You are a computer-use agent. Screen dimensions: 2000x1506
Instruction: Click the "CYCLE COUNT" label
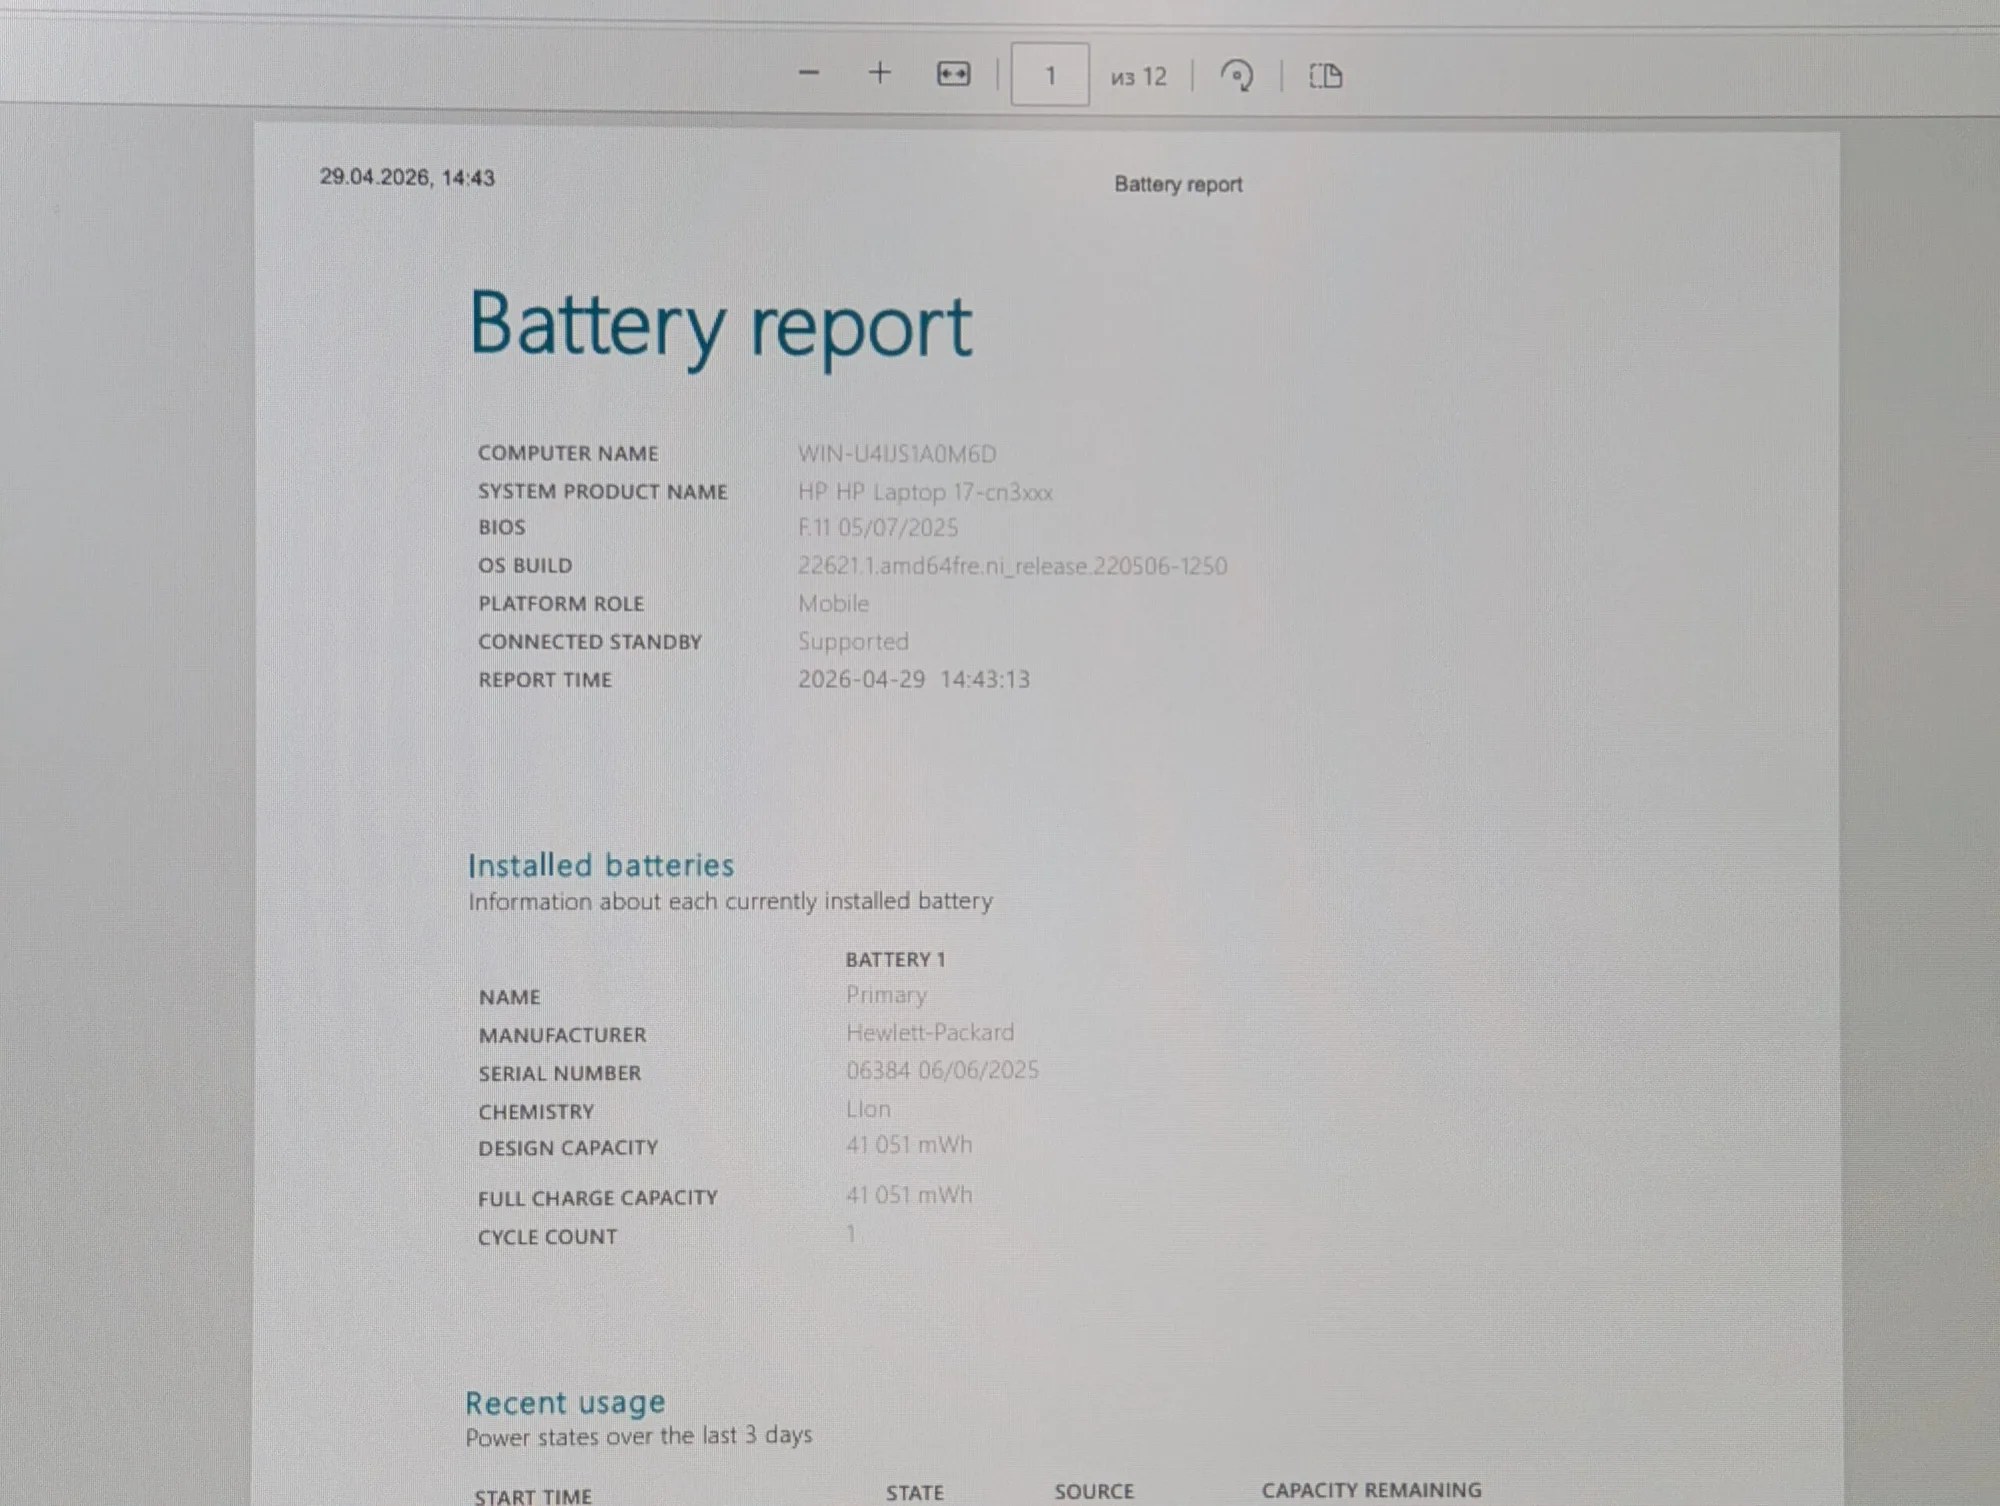tap(547, 1237)
